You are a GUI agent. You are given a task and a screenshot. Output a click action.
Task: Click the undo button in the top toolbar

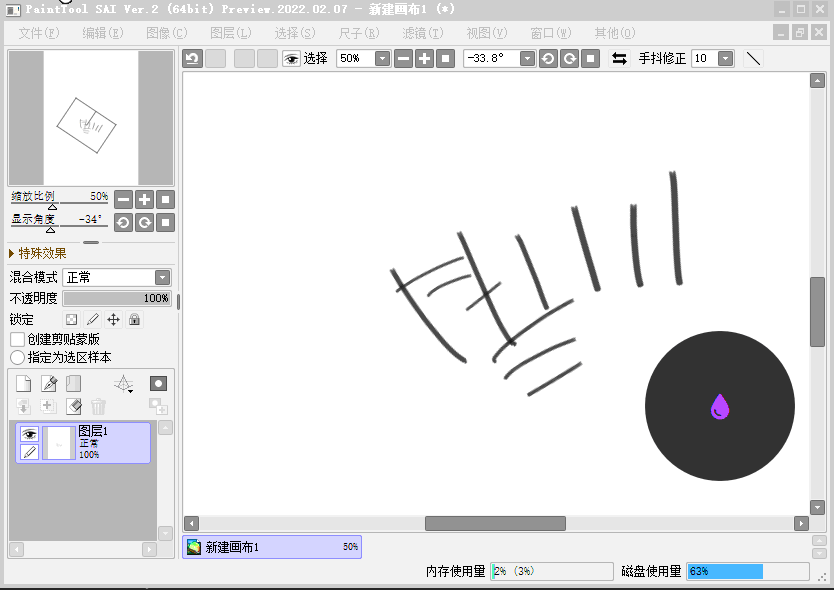(193, 59)
